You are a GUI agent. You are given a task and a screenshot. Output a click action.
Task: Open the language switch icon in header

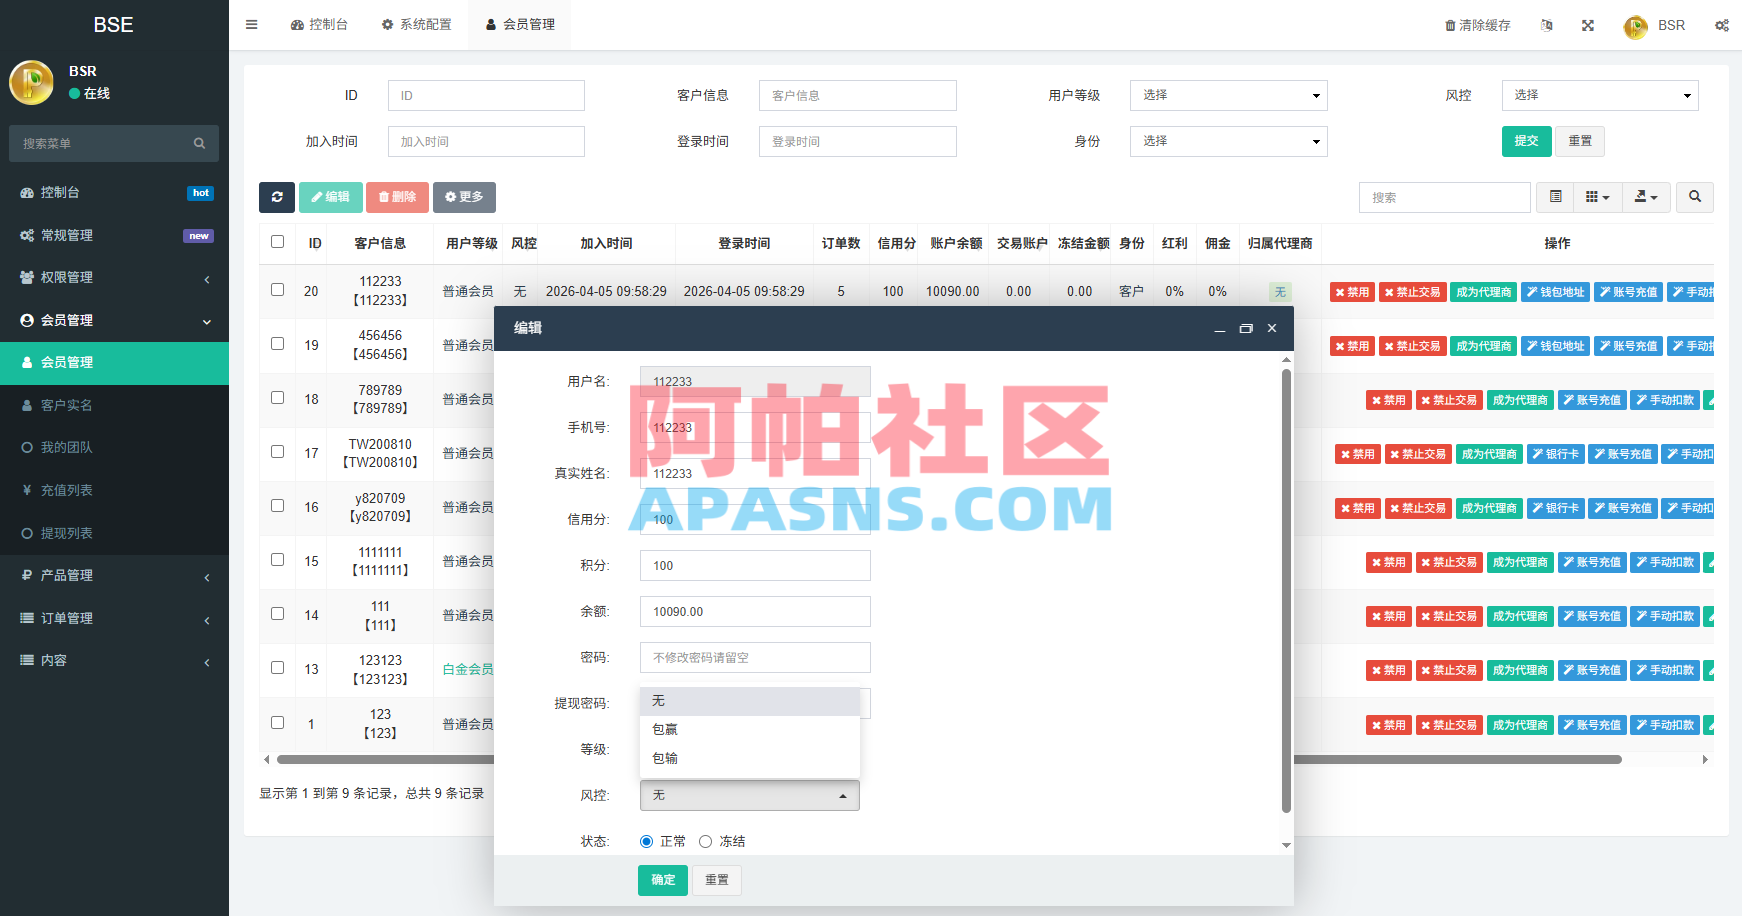(1547, 25)
